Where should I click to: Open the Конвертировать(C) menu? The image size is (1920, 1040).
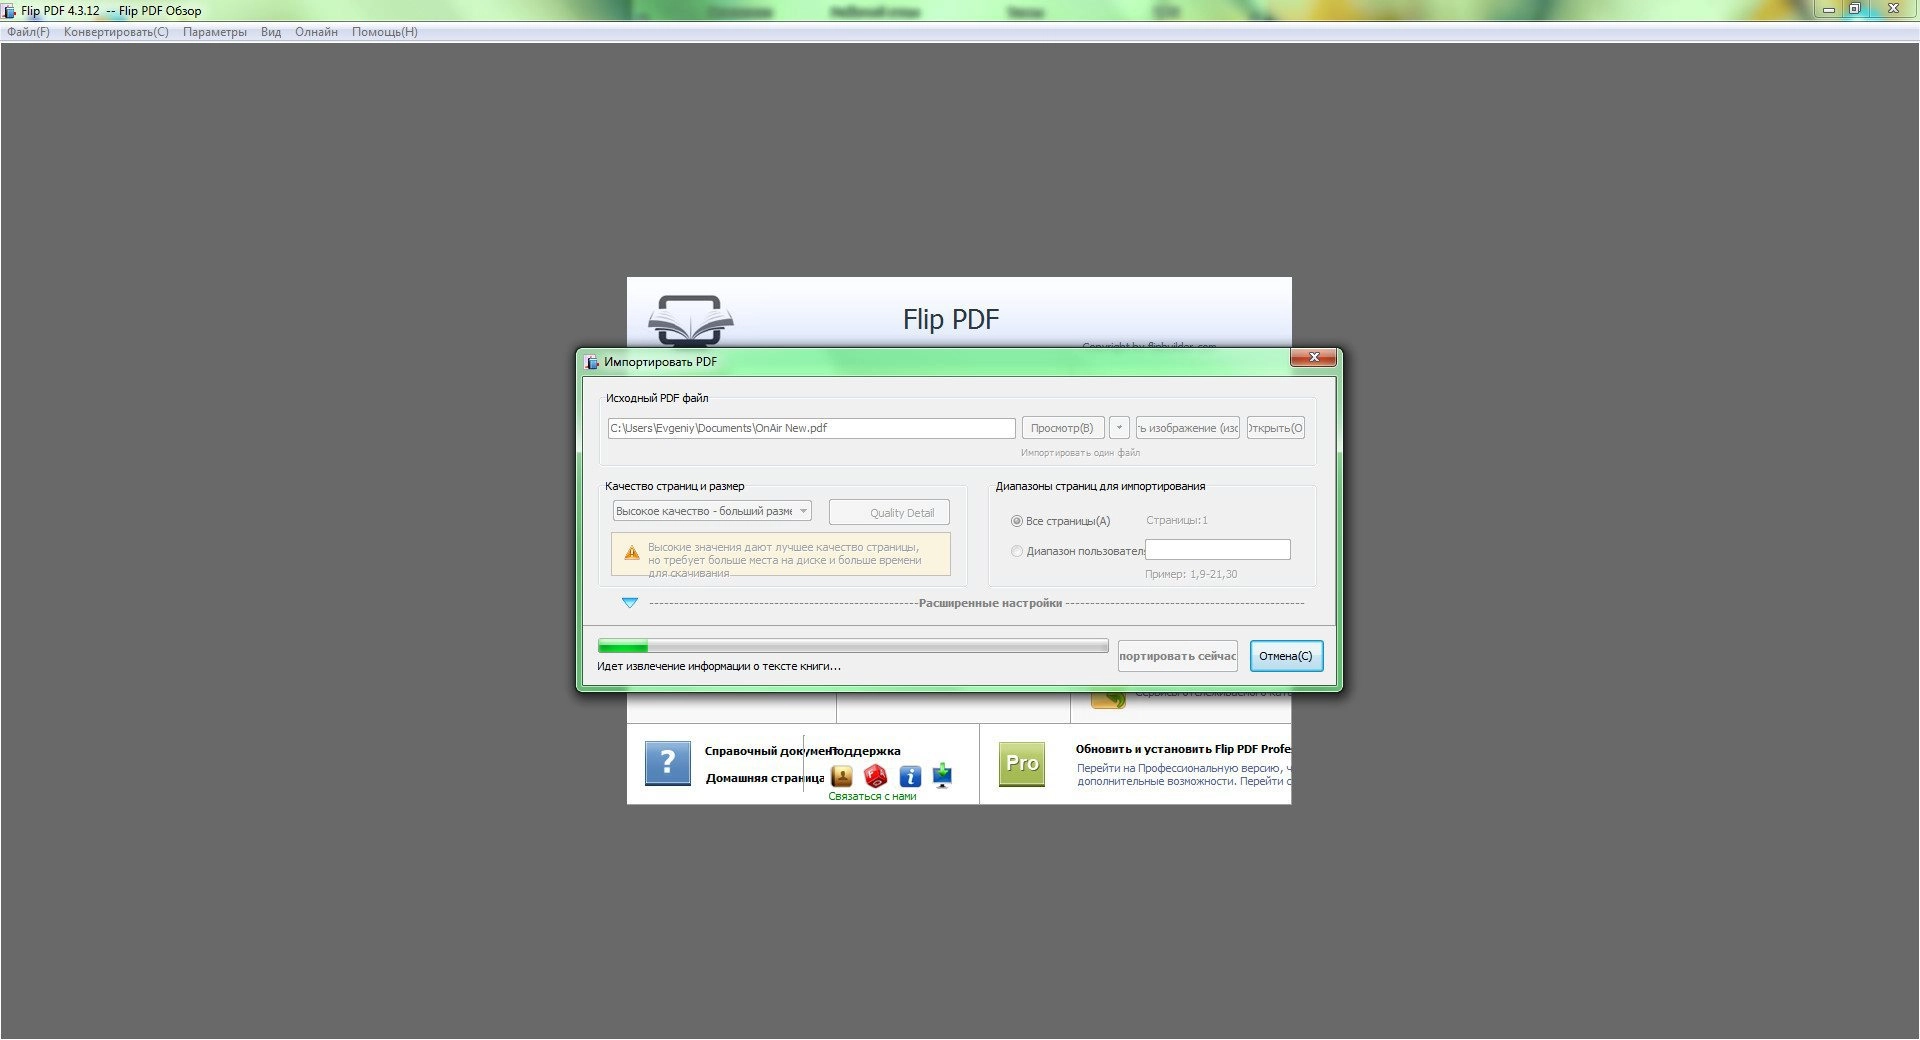(x=116, y=32)
